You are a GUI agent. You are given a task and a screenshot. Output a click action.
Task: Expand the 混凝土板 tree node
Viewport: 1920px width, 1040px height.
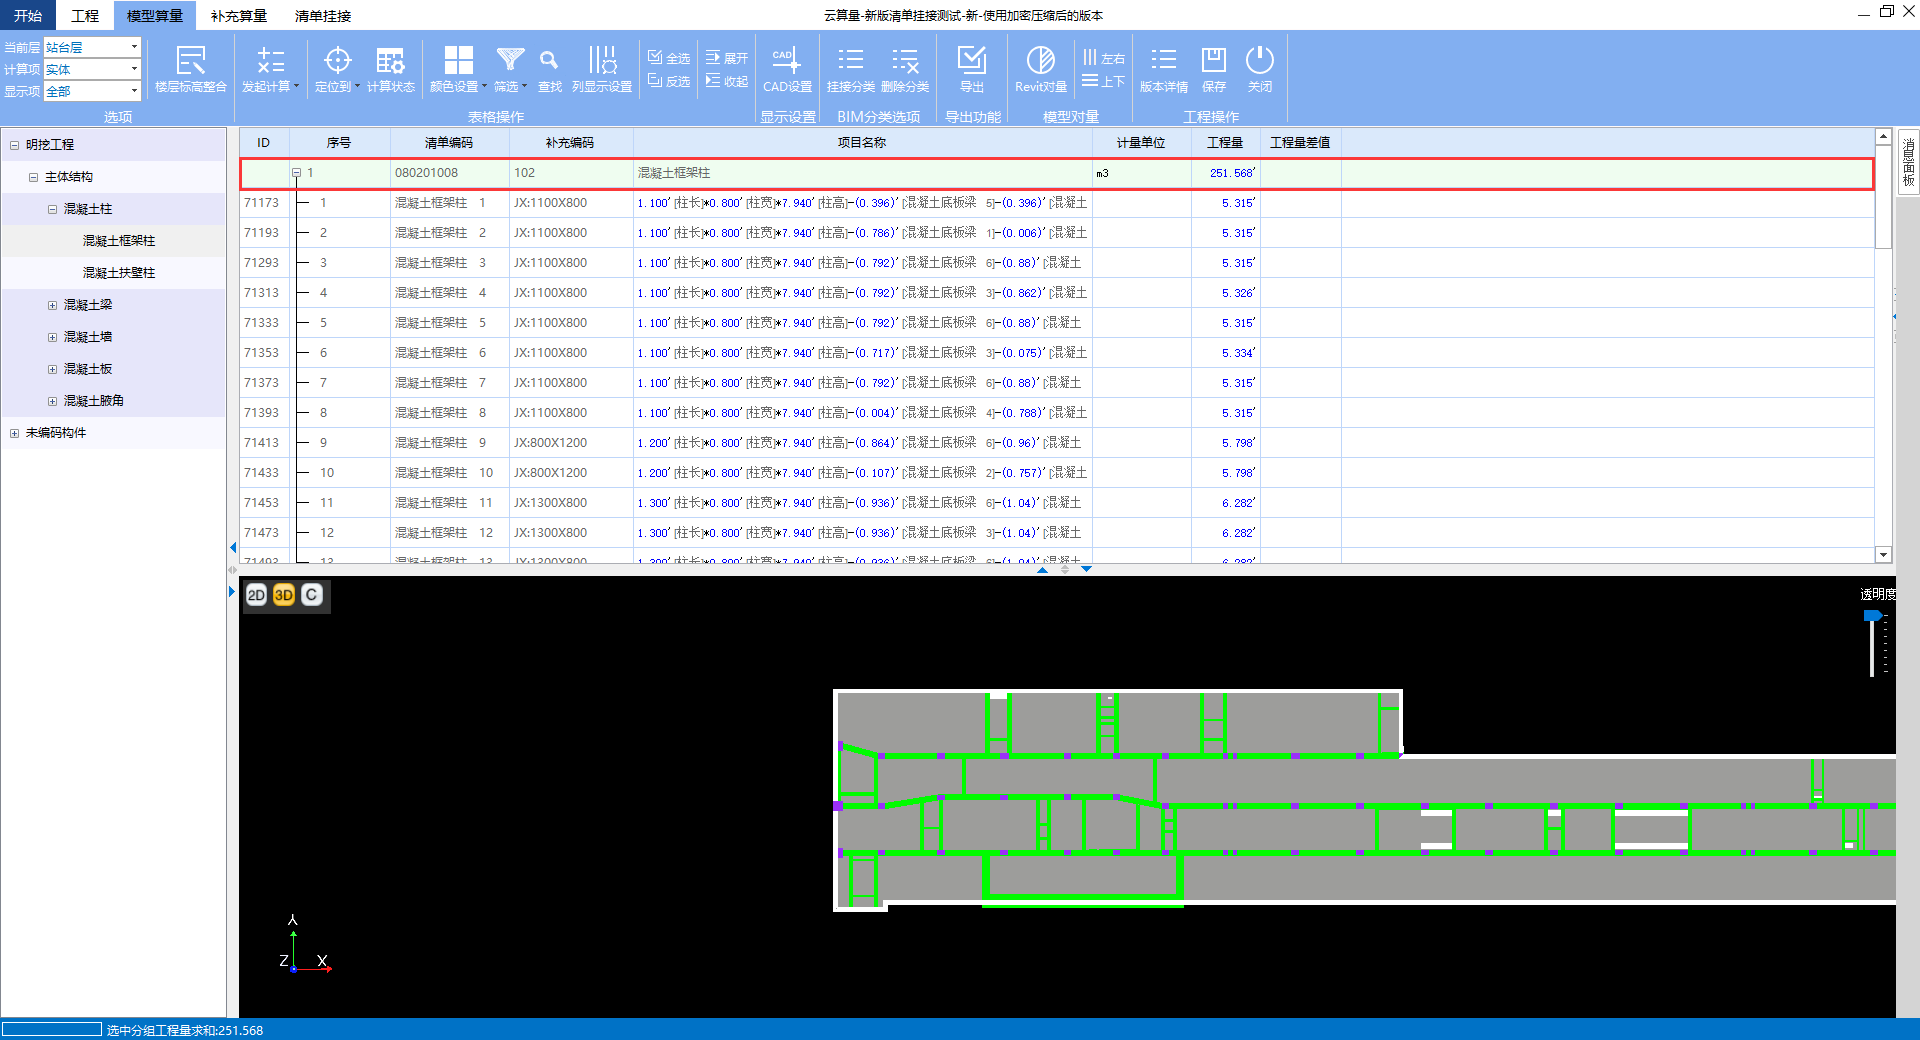point(52,369)
